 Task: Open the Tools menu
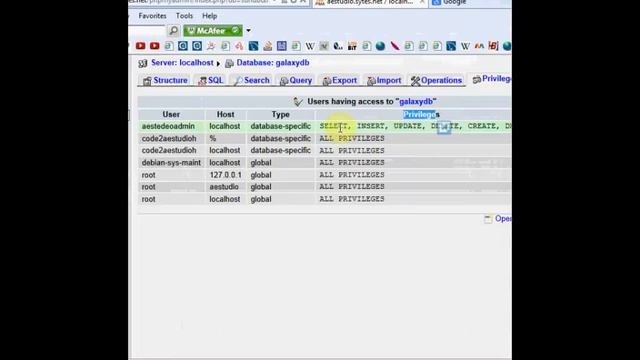(x=184, y=16)
